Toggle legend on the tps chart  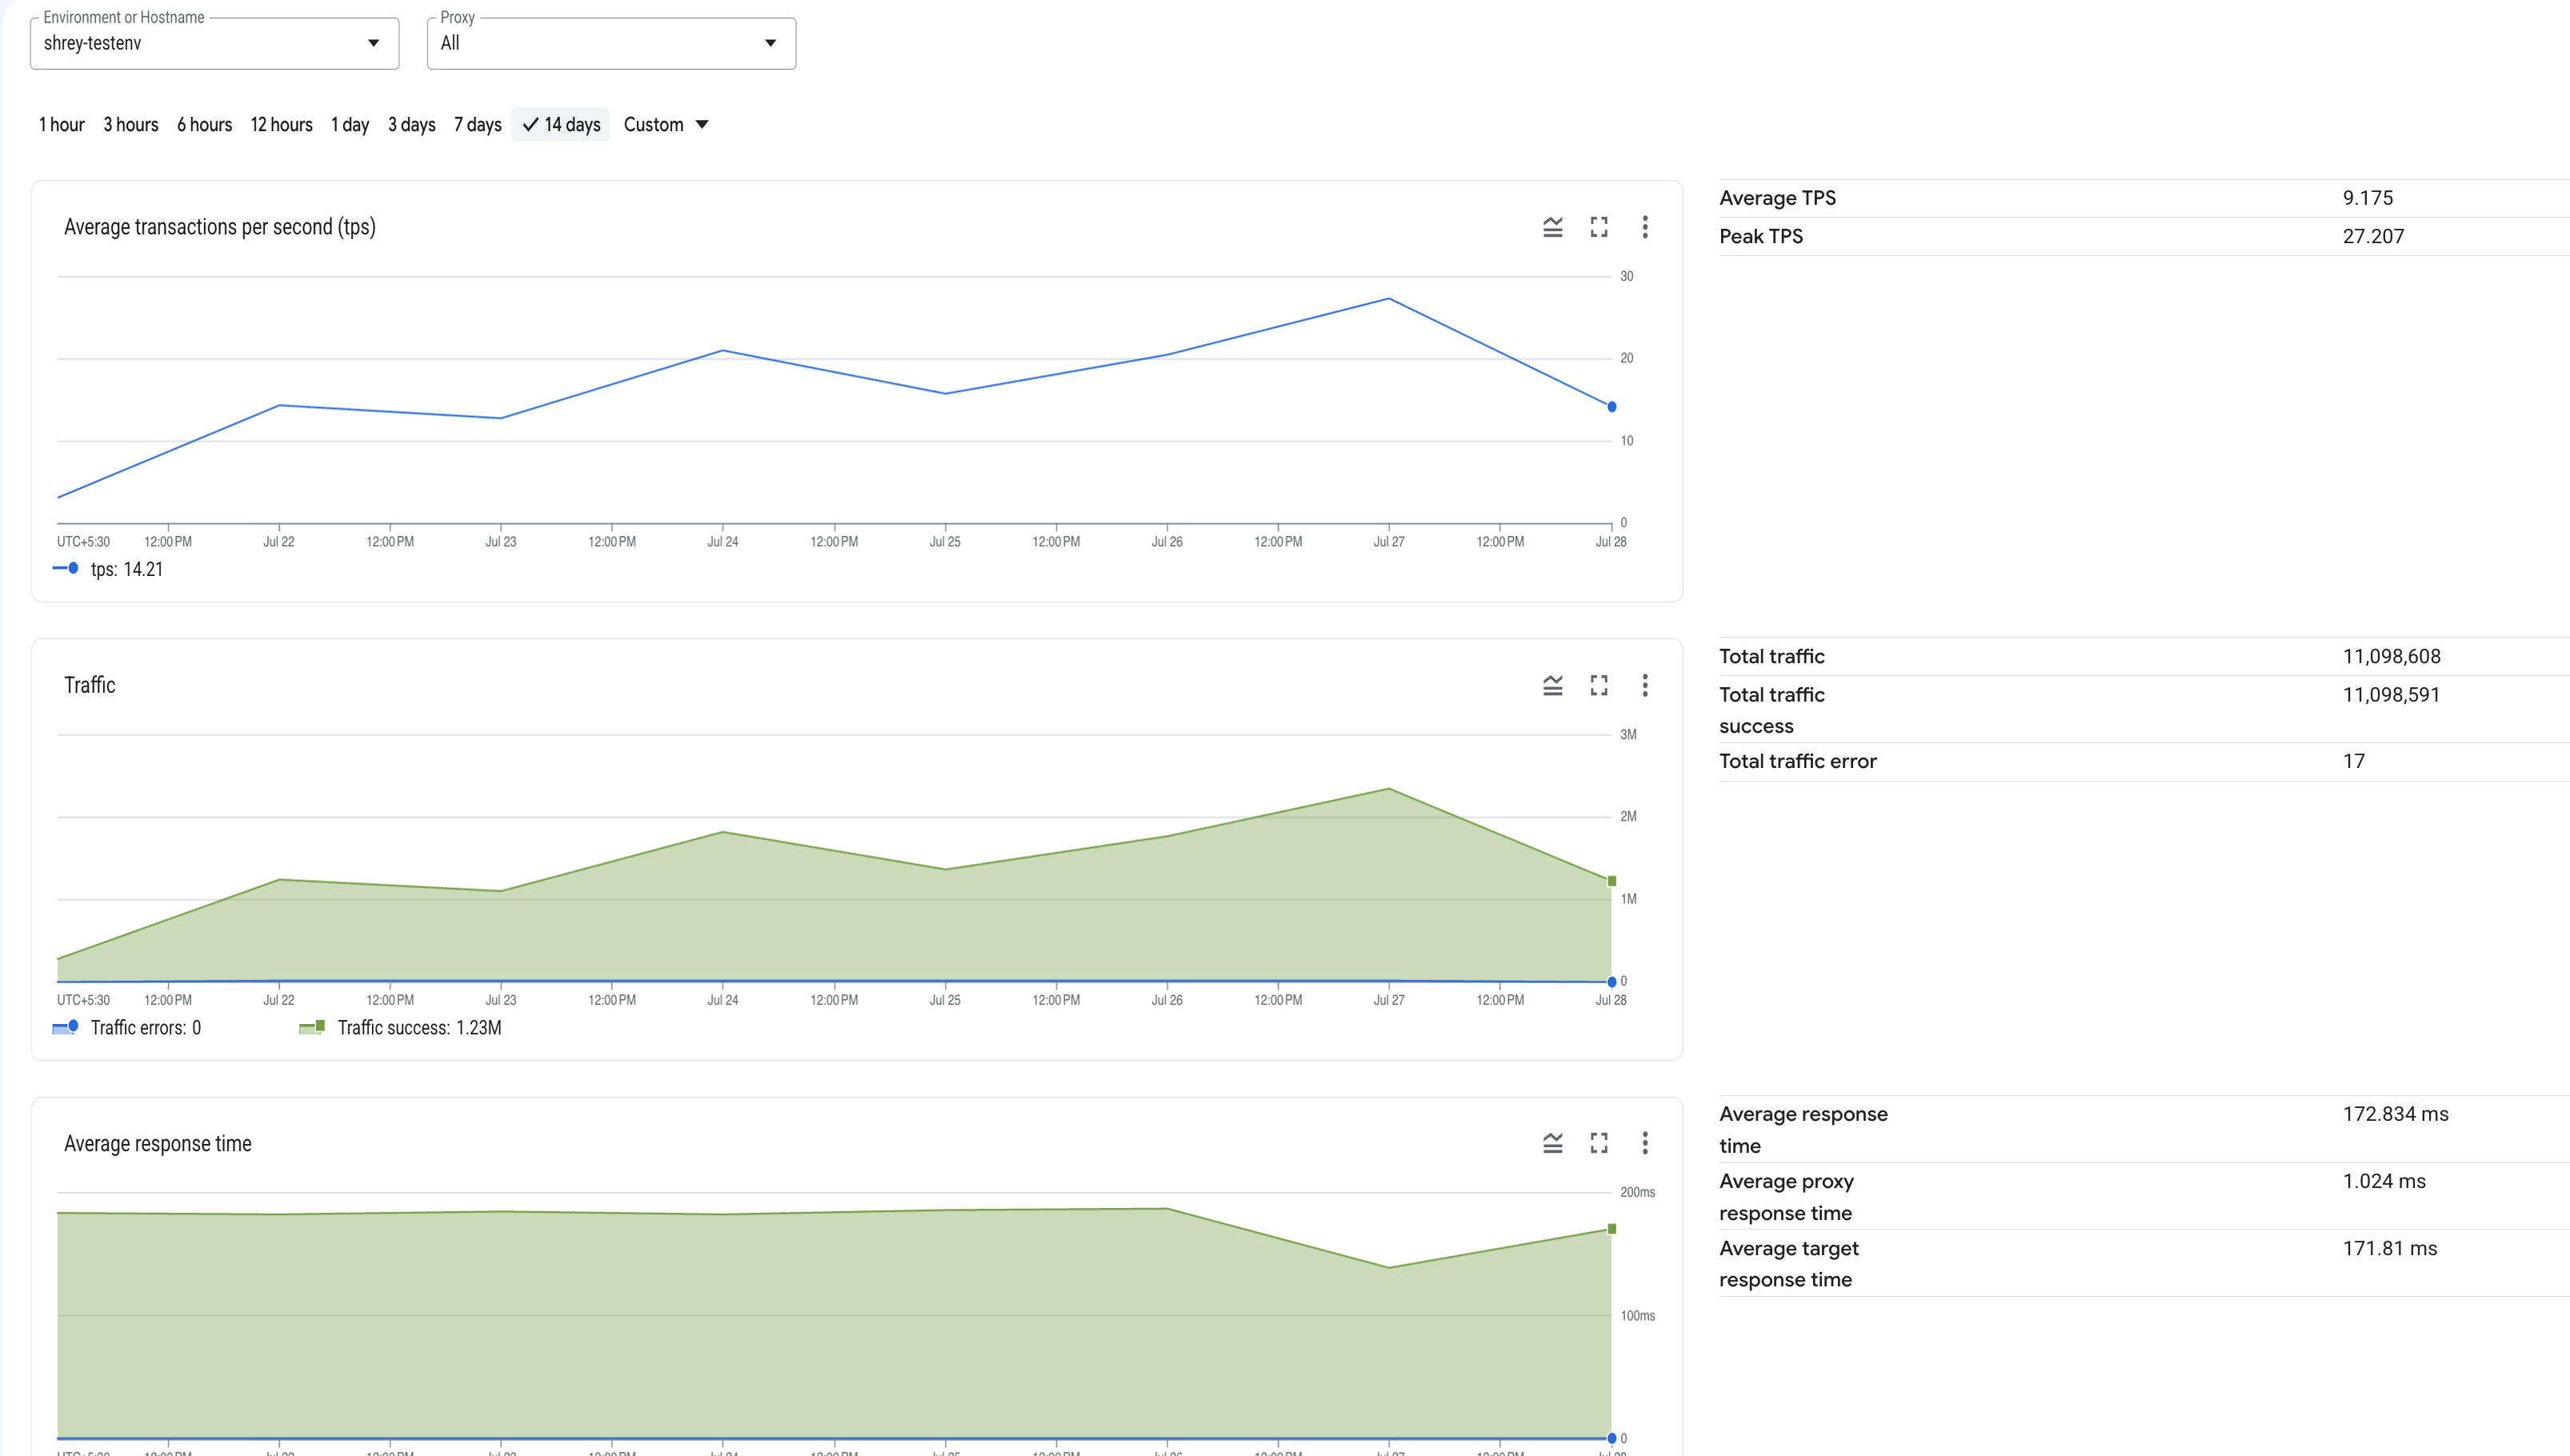[x=1552, y=227]
